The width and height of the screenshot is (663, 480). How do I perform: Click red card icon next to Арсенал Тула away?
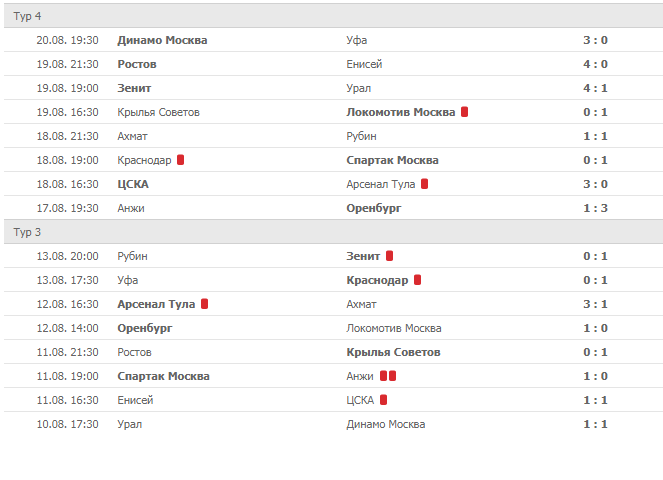point(425,184)
